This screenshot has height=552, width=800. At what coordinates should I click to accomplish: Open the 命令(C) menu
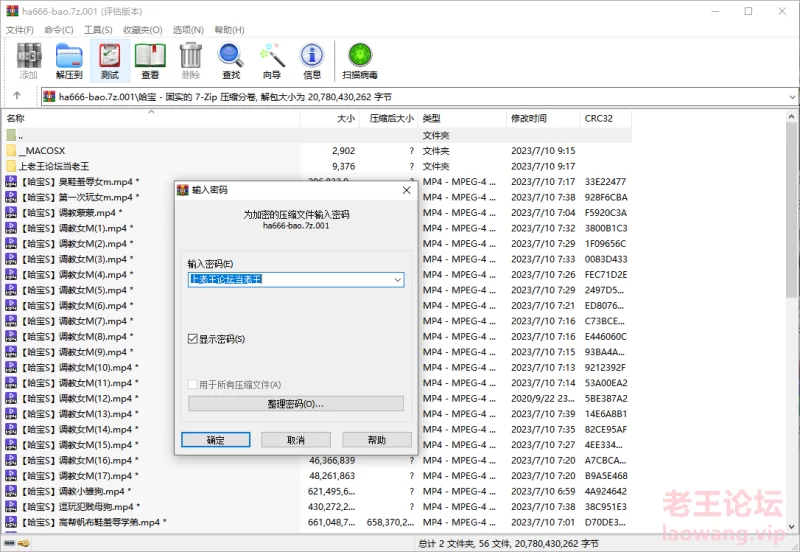click(59, 30)
